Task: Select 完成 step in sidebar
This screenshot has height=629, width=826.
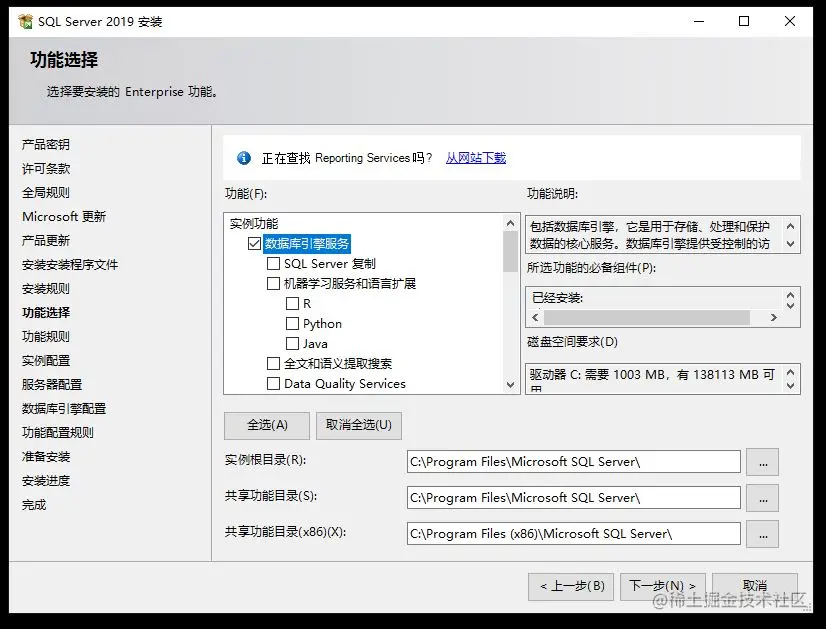Action: click(x=34, y=505)
